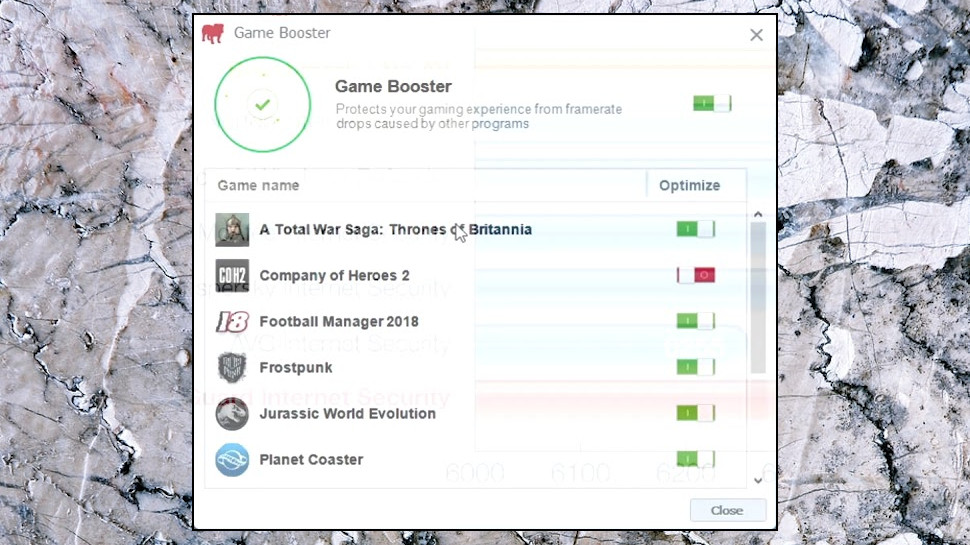Close the Game Booster window with X

(x=756, y=35)
